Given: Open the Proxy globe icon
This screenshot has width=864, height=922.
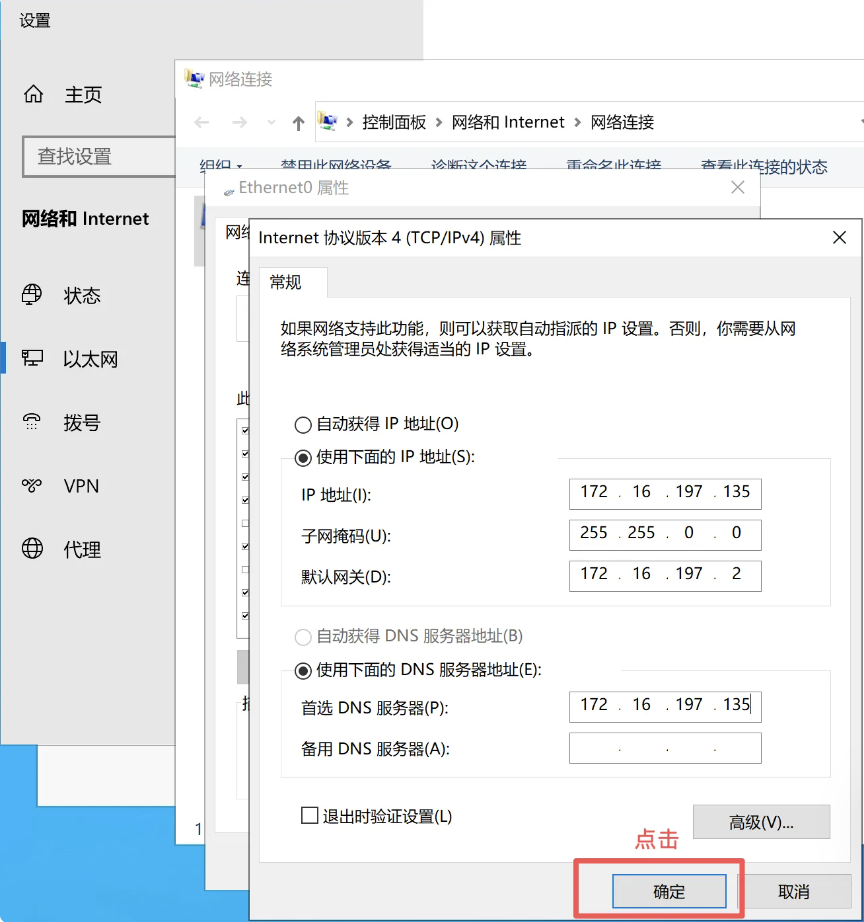Looking at the screenshot, I should pos(33,549).
